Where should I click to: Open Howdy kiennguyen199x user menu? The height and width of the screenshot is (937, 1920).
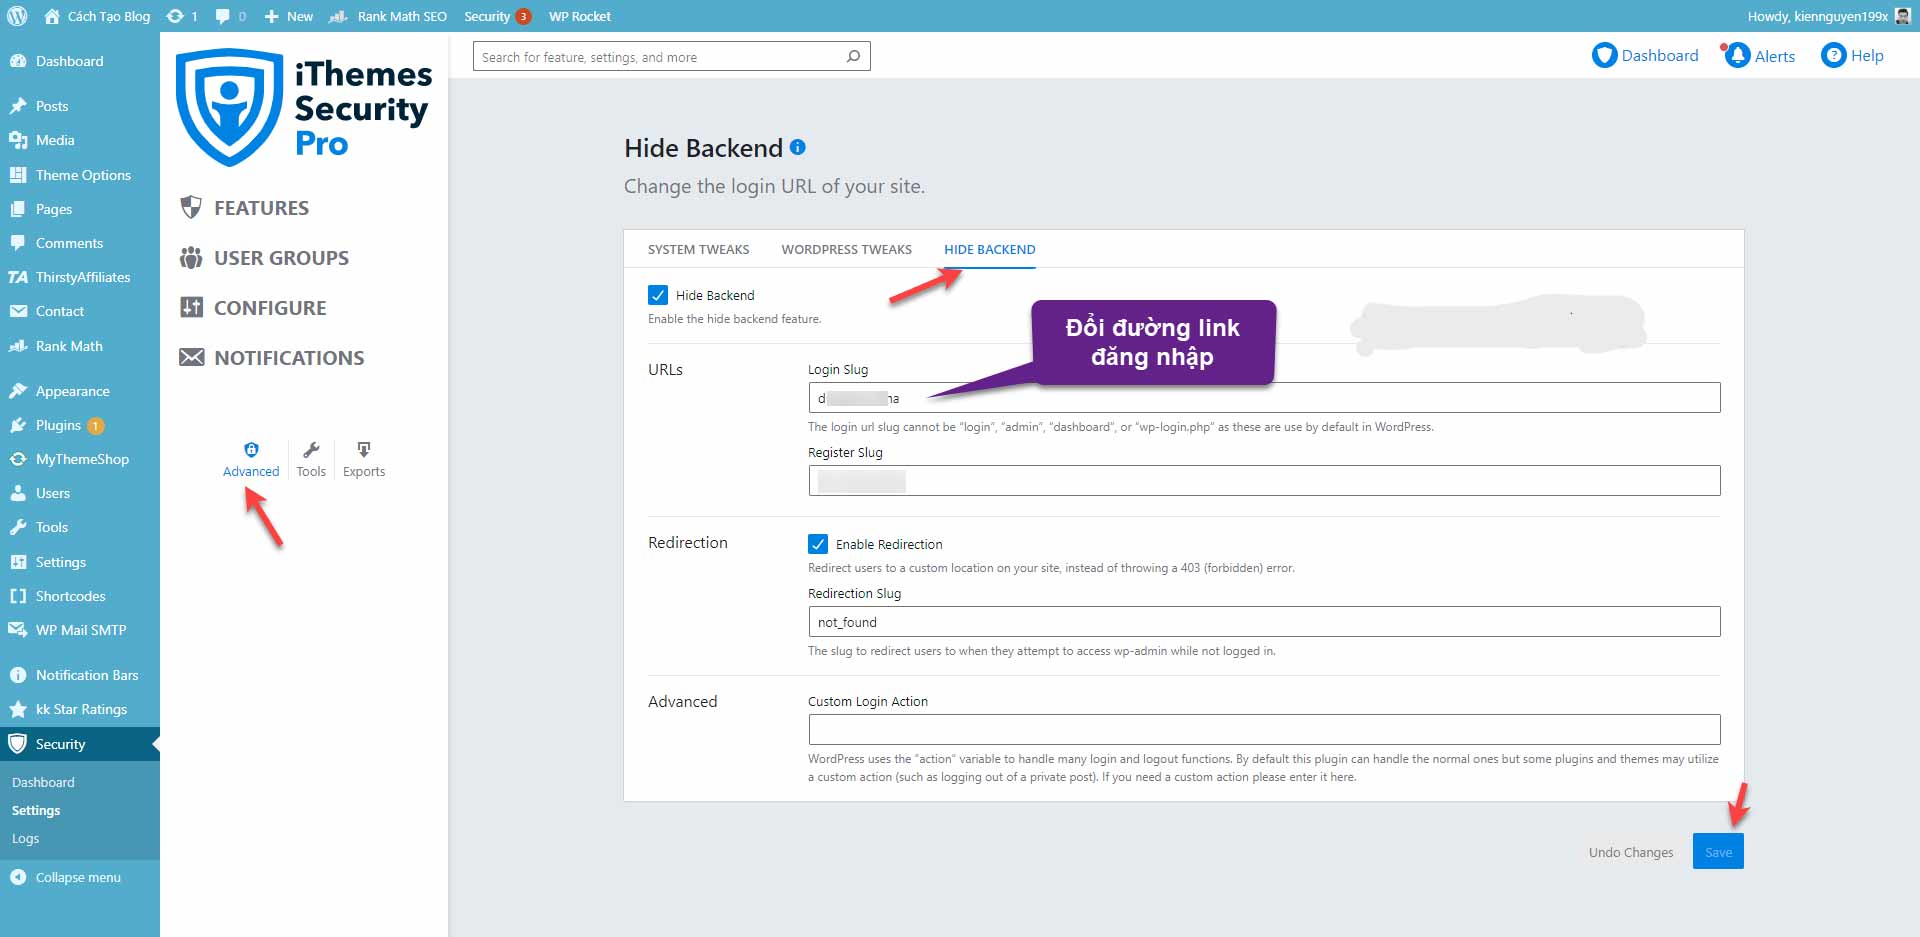tap(1829, 16)
